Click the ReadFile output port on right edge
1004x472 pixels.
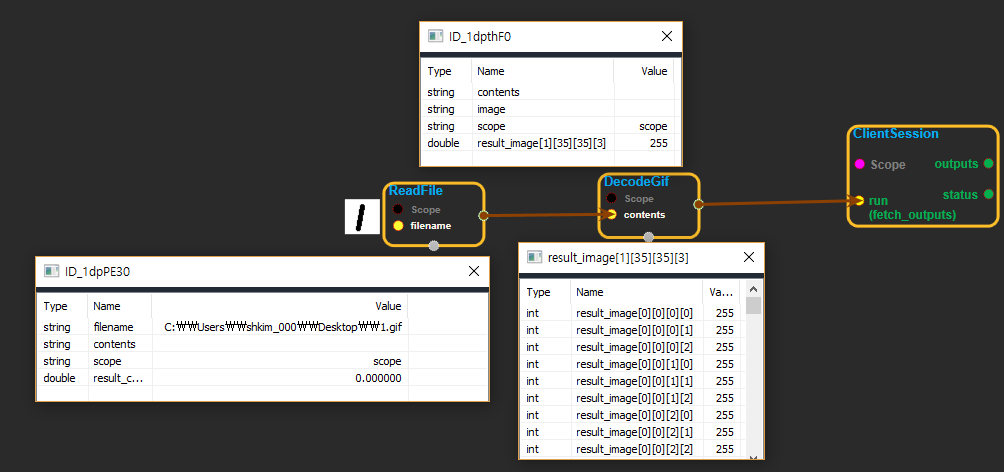pyautogui.click(x=484, y=214)
